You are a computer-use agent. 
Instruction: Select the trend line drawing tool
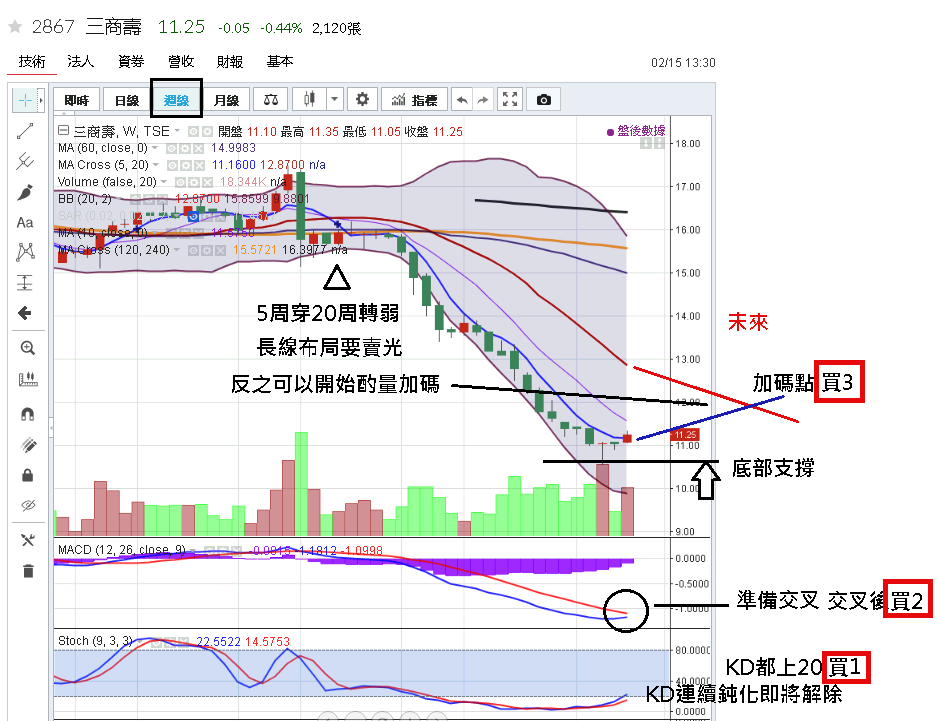[x=25, y=131]
